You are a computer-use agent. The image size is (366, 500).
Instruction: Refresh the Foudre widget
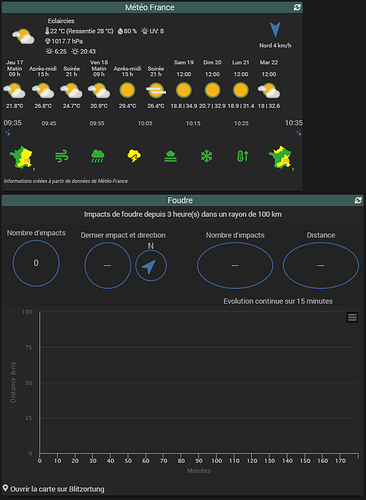(x=358, y=200)
